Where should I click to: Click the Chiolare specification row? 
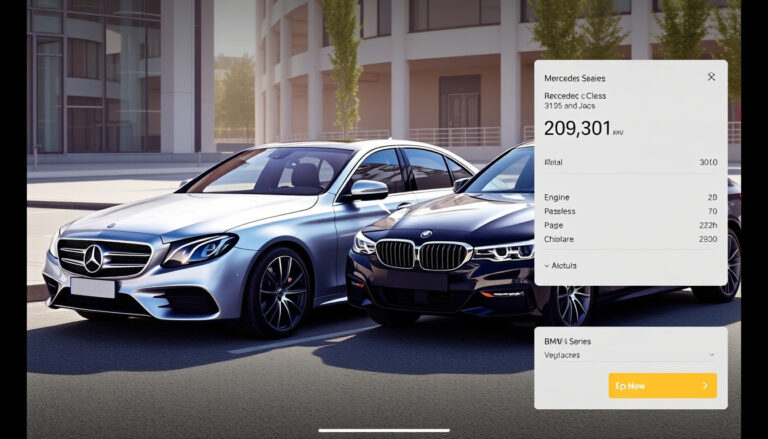(631, 239)
